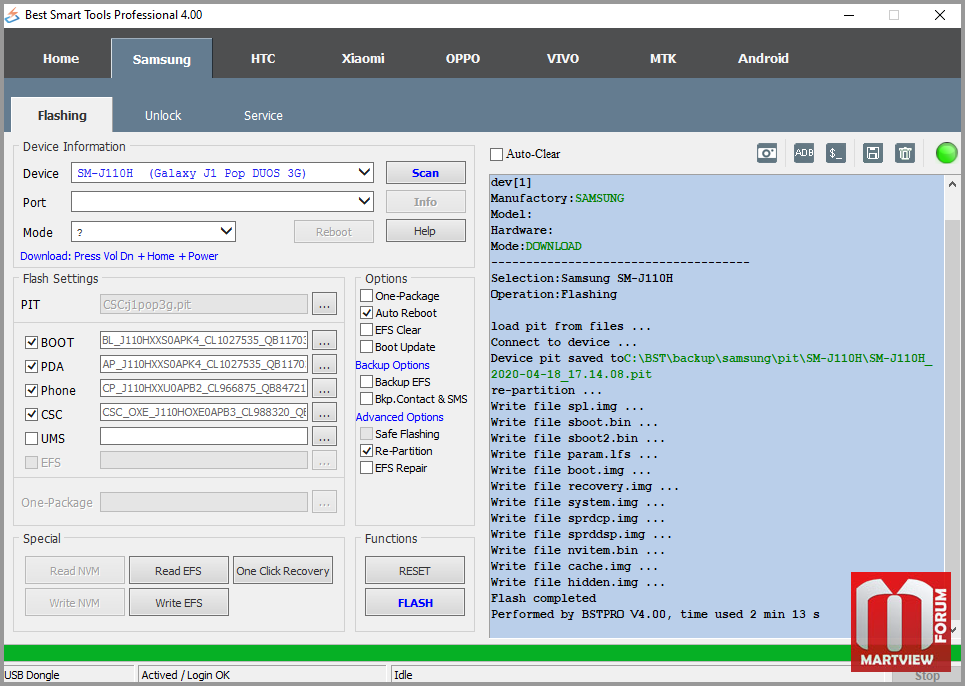965x686 pixels.
Task: Click the green status indicator light
Action: click(x=947, y=153)
